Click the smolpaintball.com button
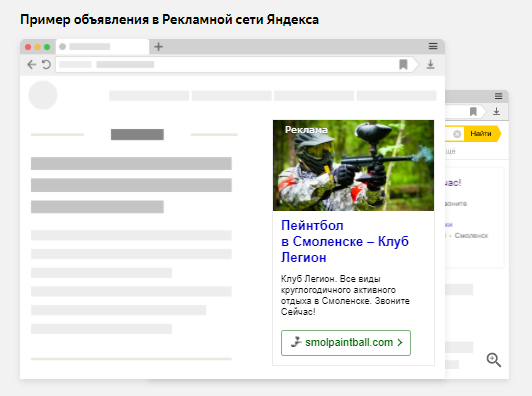This screenshot has width=532, height=396. (346, 343)
